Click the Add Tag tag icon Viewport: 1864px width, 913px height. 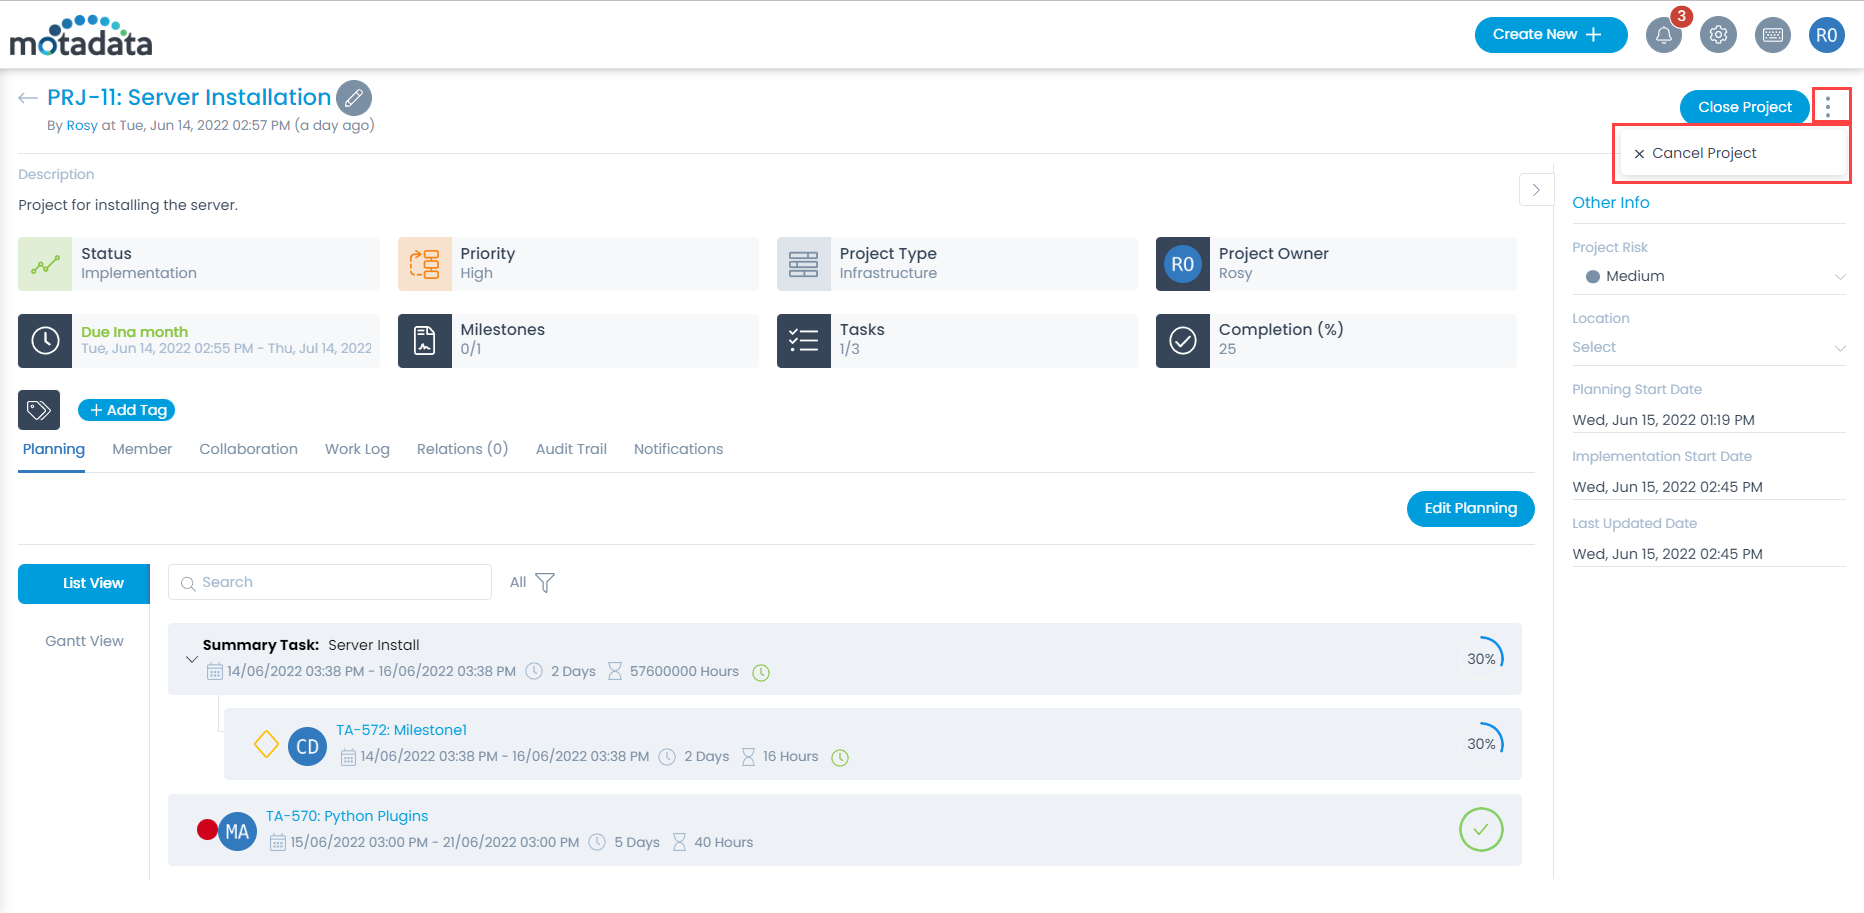[x=40, y=409]
